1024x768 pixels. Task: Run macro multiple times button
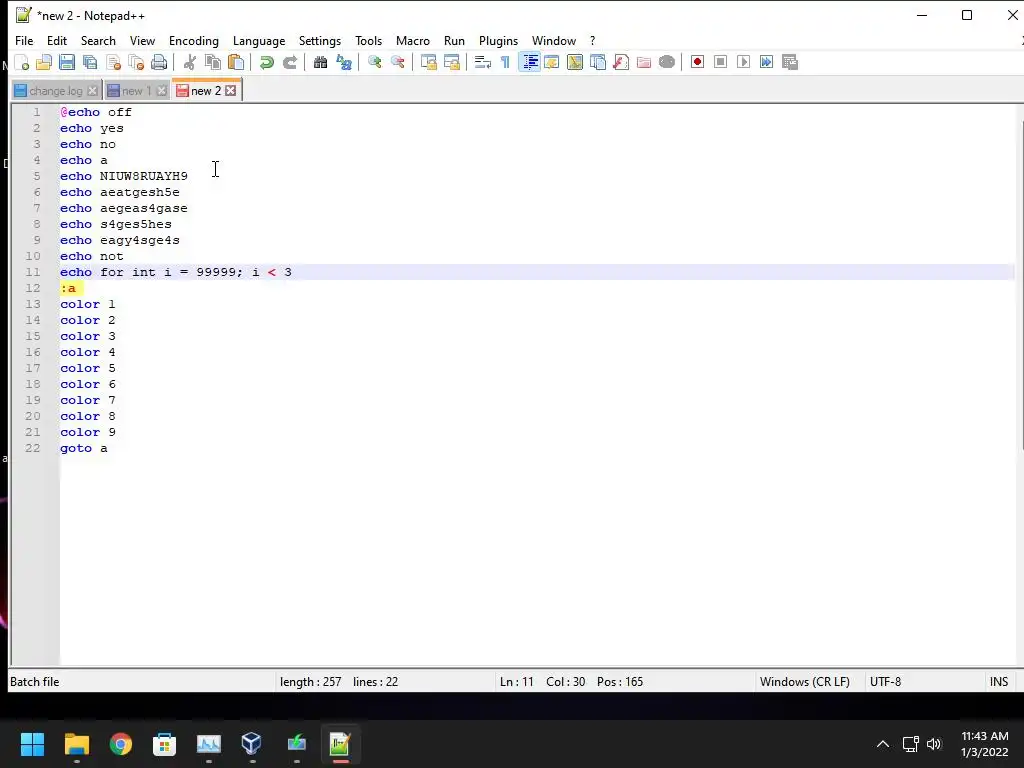tap(767, 62)
